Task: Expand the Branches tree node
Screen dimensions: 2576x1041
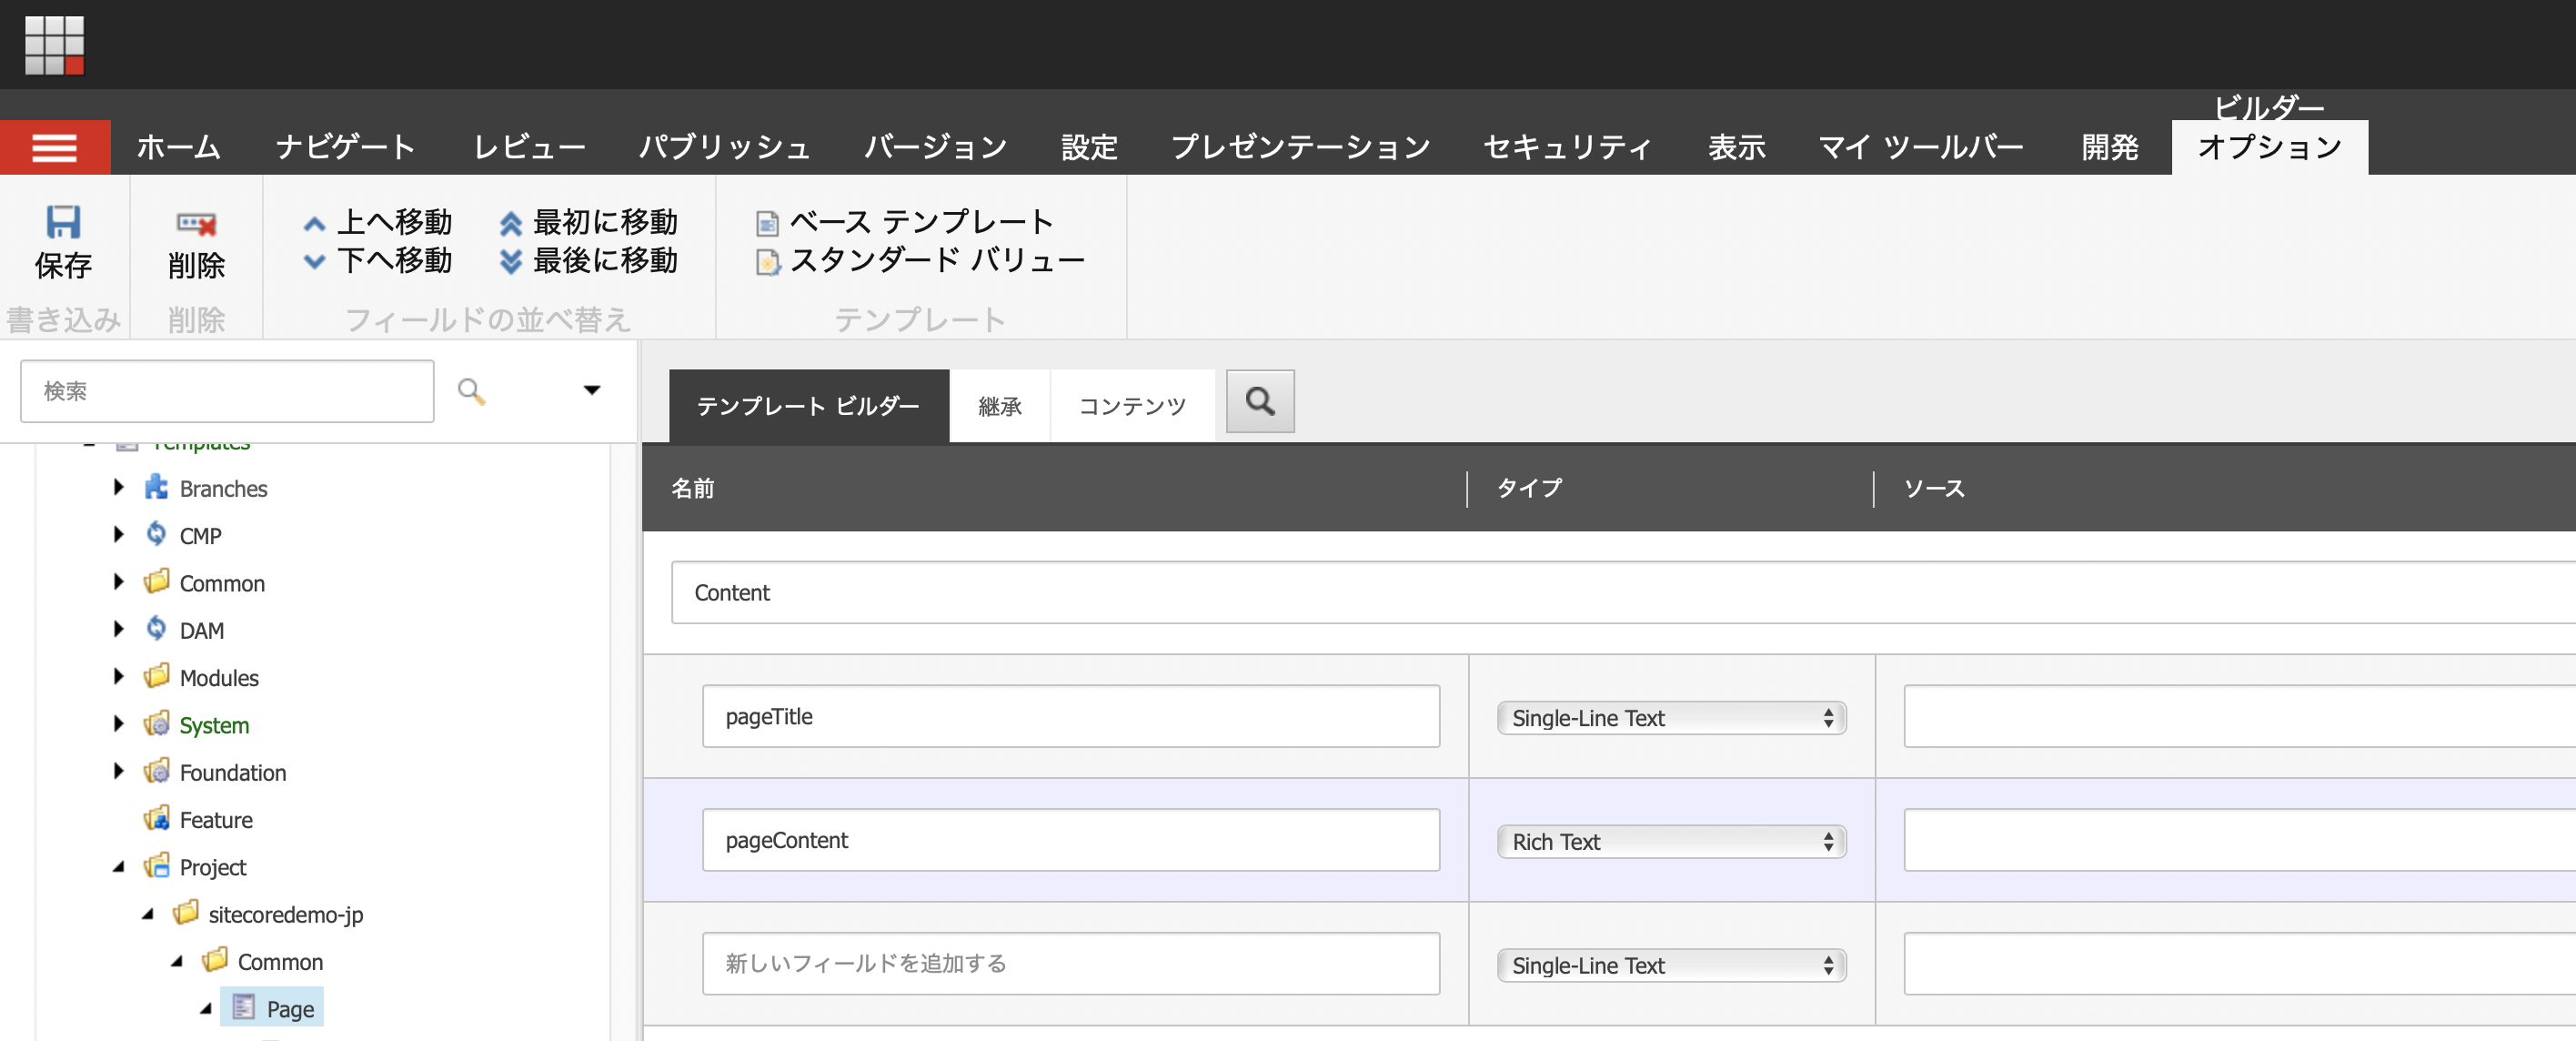Action: (x=118, y=488)
